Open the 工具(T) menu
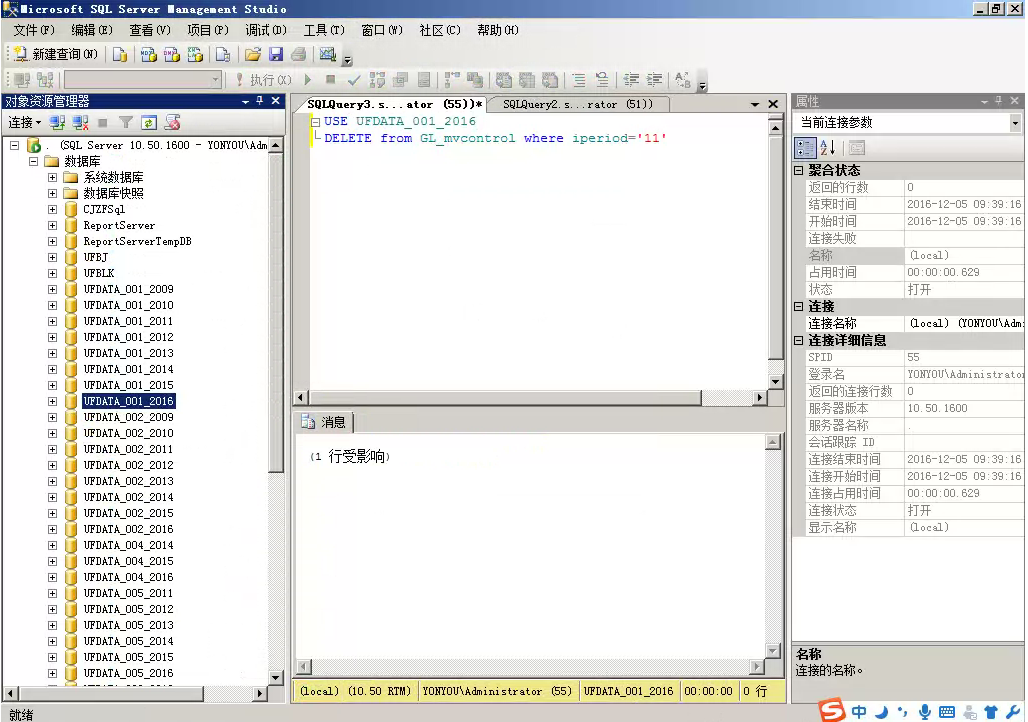 click(323, 30)
